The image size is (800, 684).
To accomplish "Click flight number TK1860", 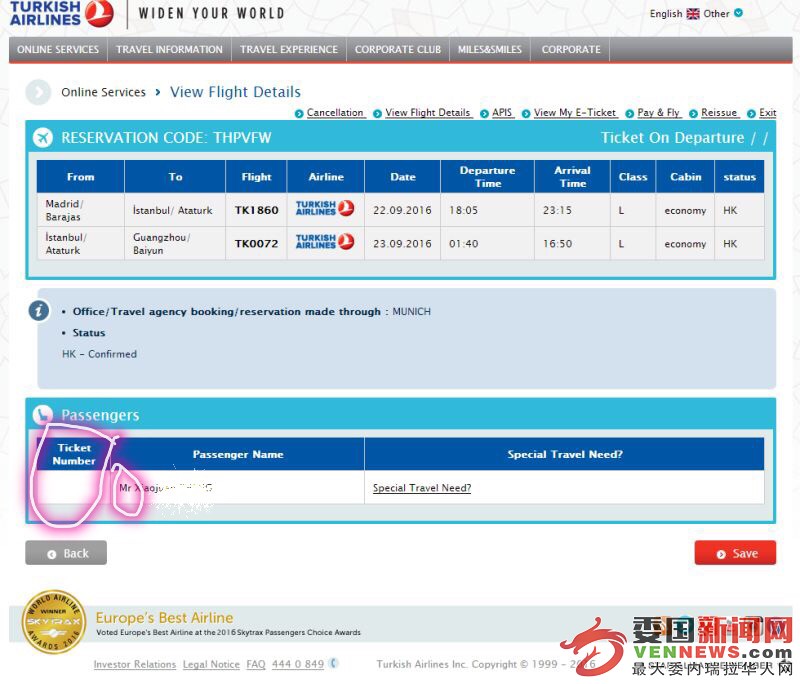I will click(257, 210).
